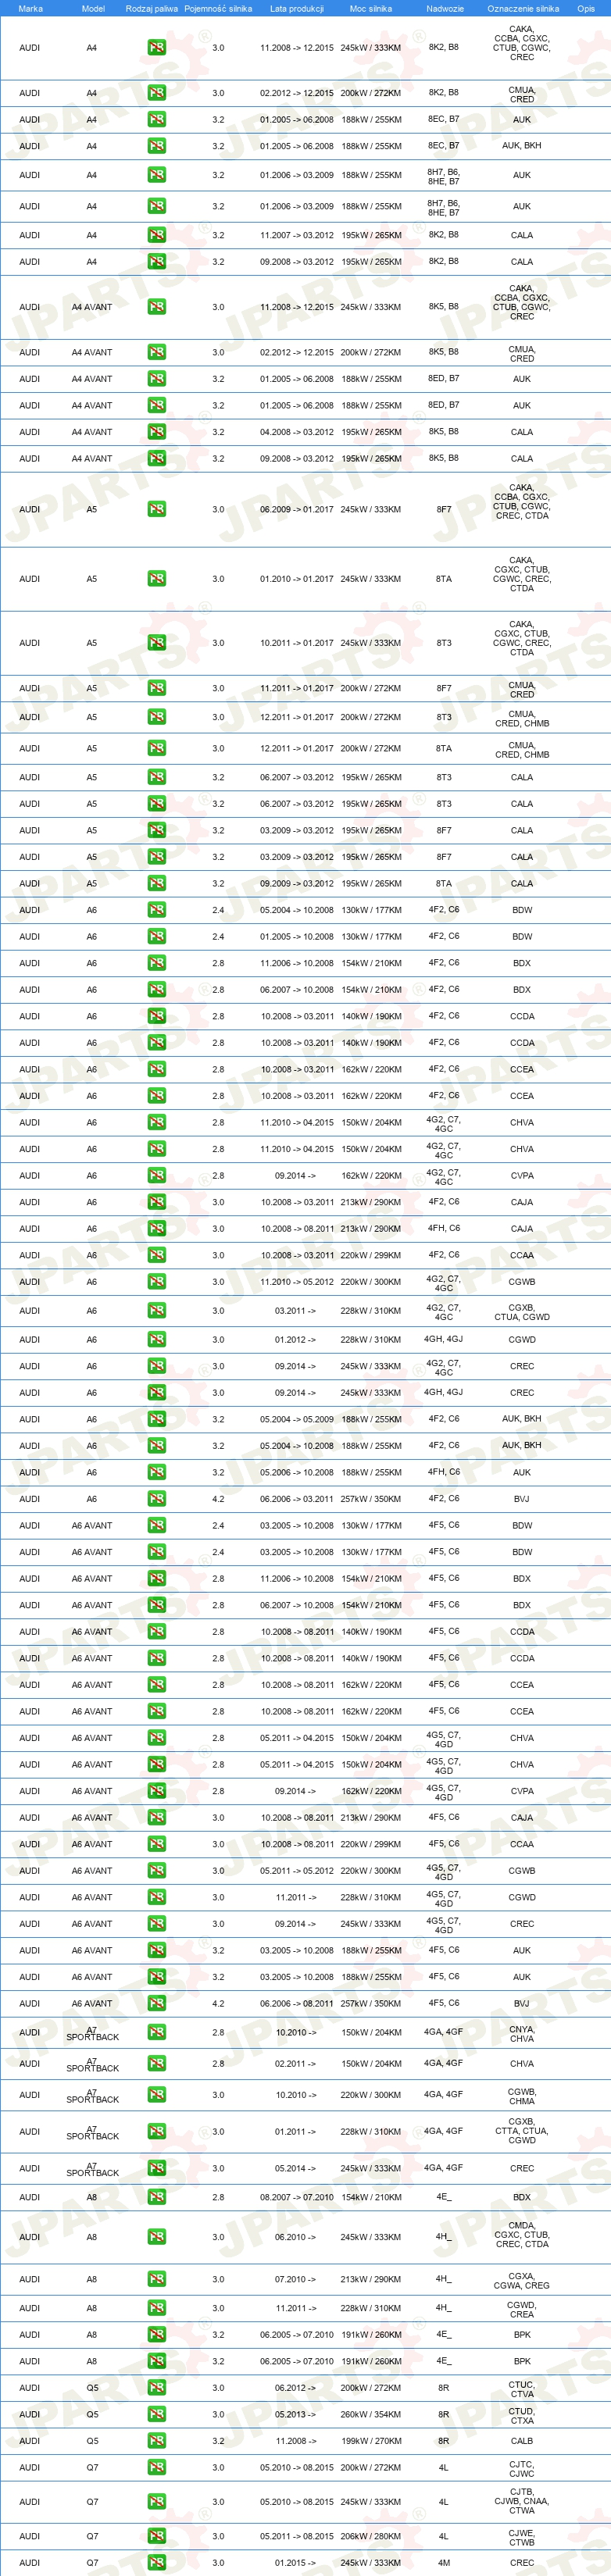Click fuel icon in A4 AVANT 04.2008 row

(x=156, y=432)
